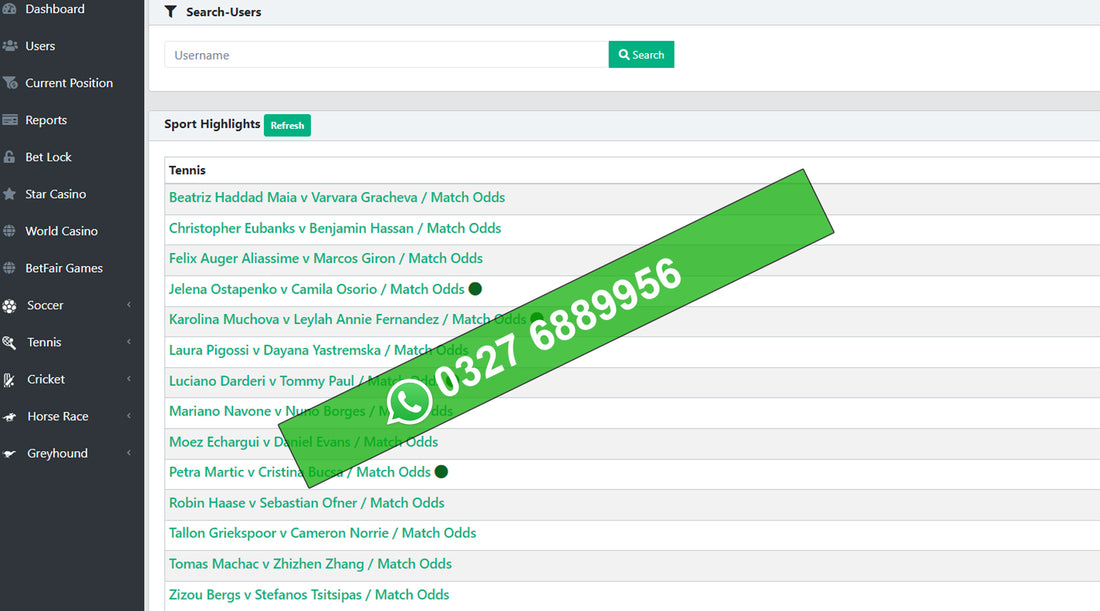Image resolution: width=1100 pixels, height=611 pixels.
Task: Click the green dot beside Ostapenko match
Action: click(x=475, y=289)
